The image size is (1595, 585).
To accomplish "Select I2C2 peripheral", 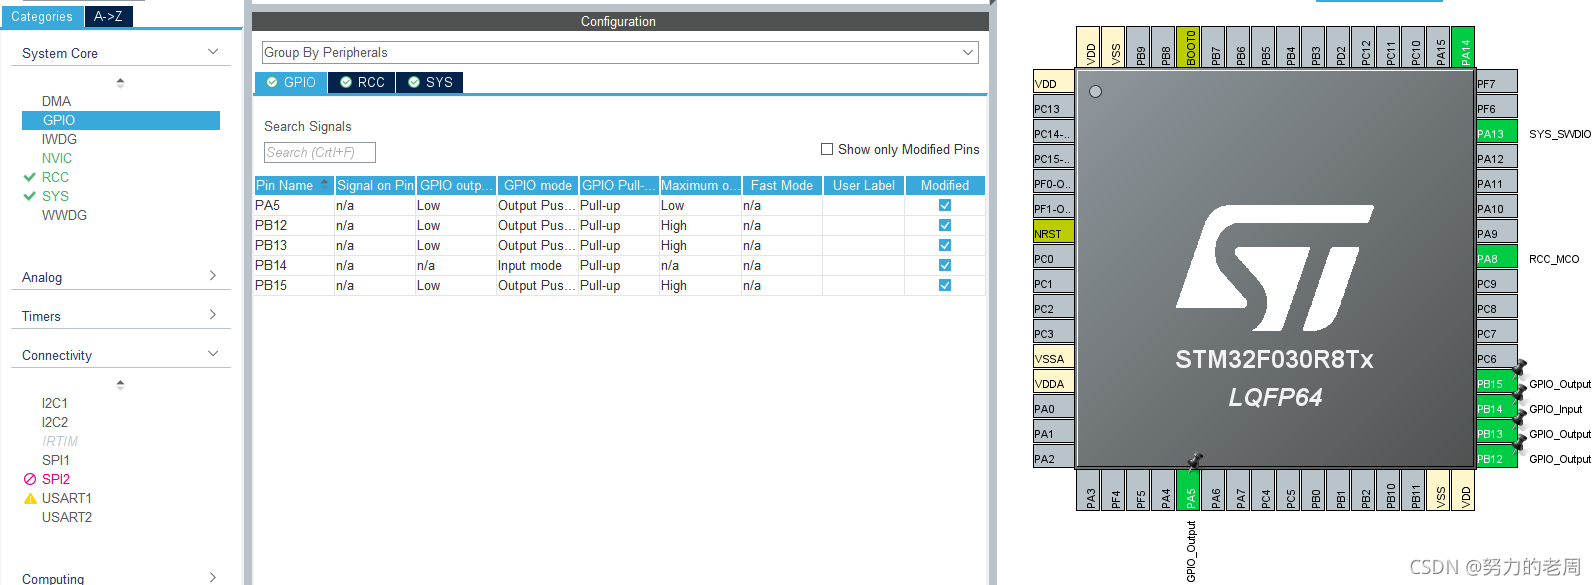I will pyautogui.click(x=55, y=422).
